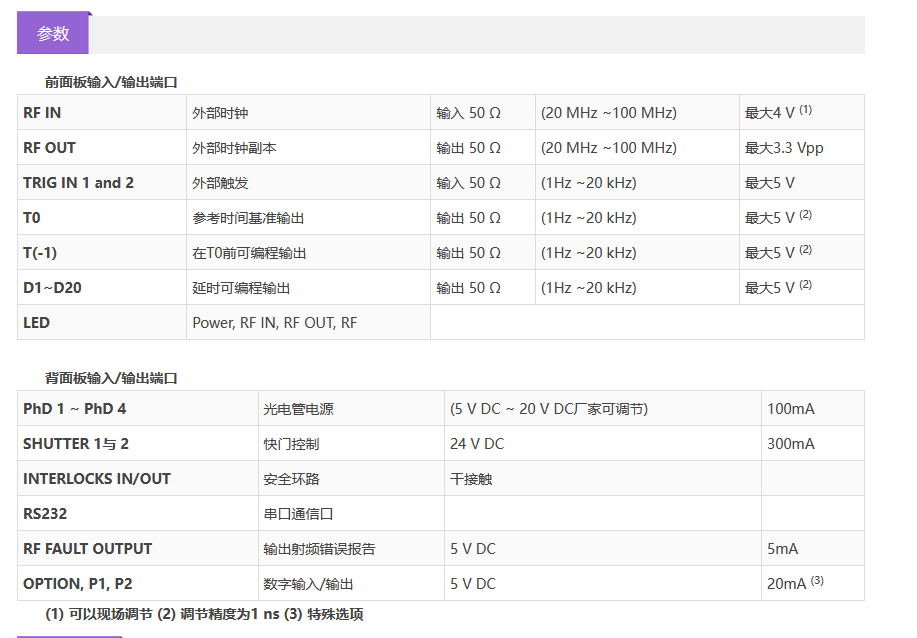Click the 干接触 cell
Screen dimensions: 917x638
click(x=471, y=479)
